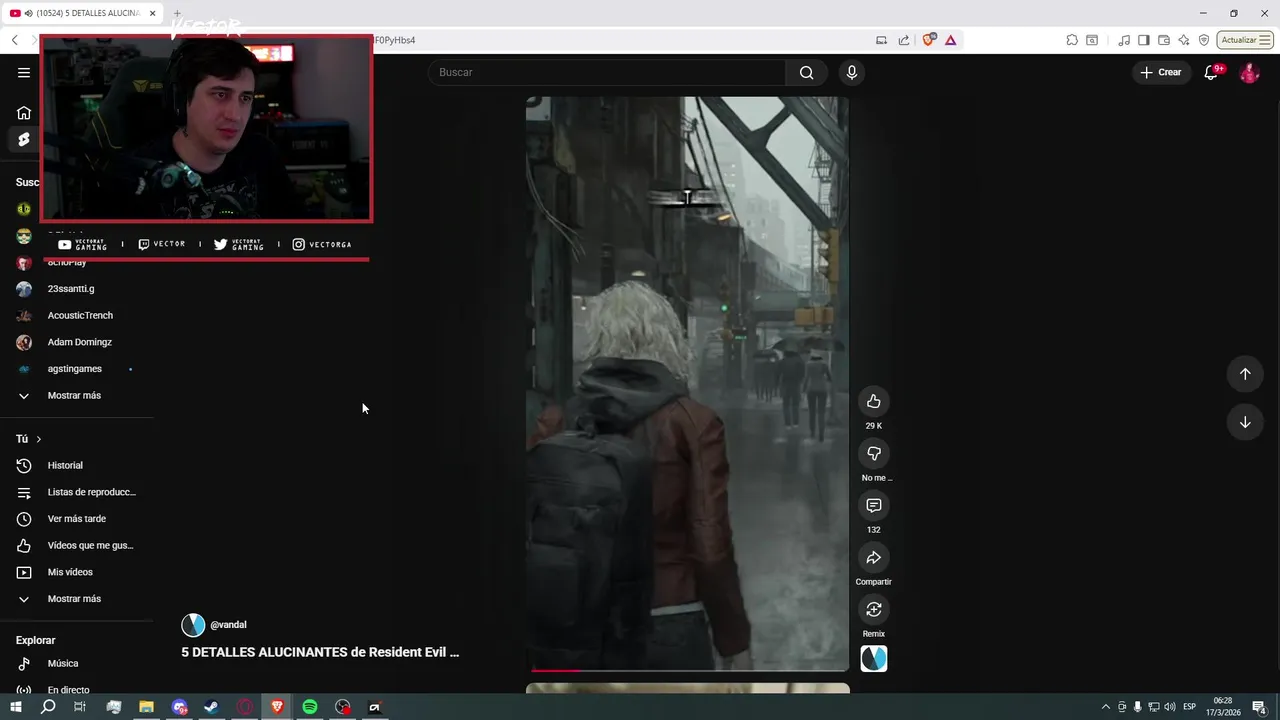Click the browser back arrow
This screenshot has height=720, width=1280.
14,40
